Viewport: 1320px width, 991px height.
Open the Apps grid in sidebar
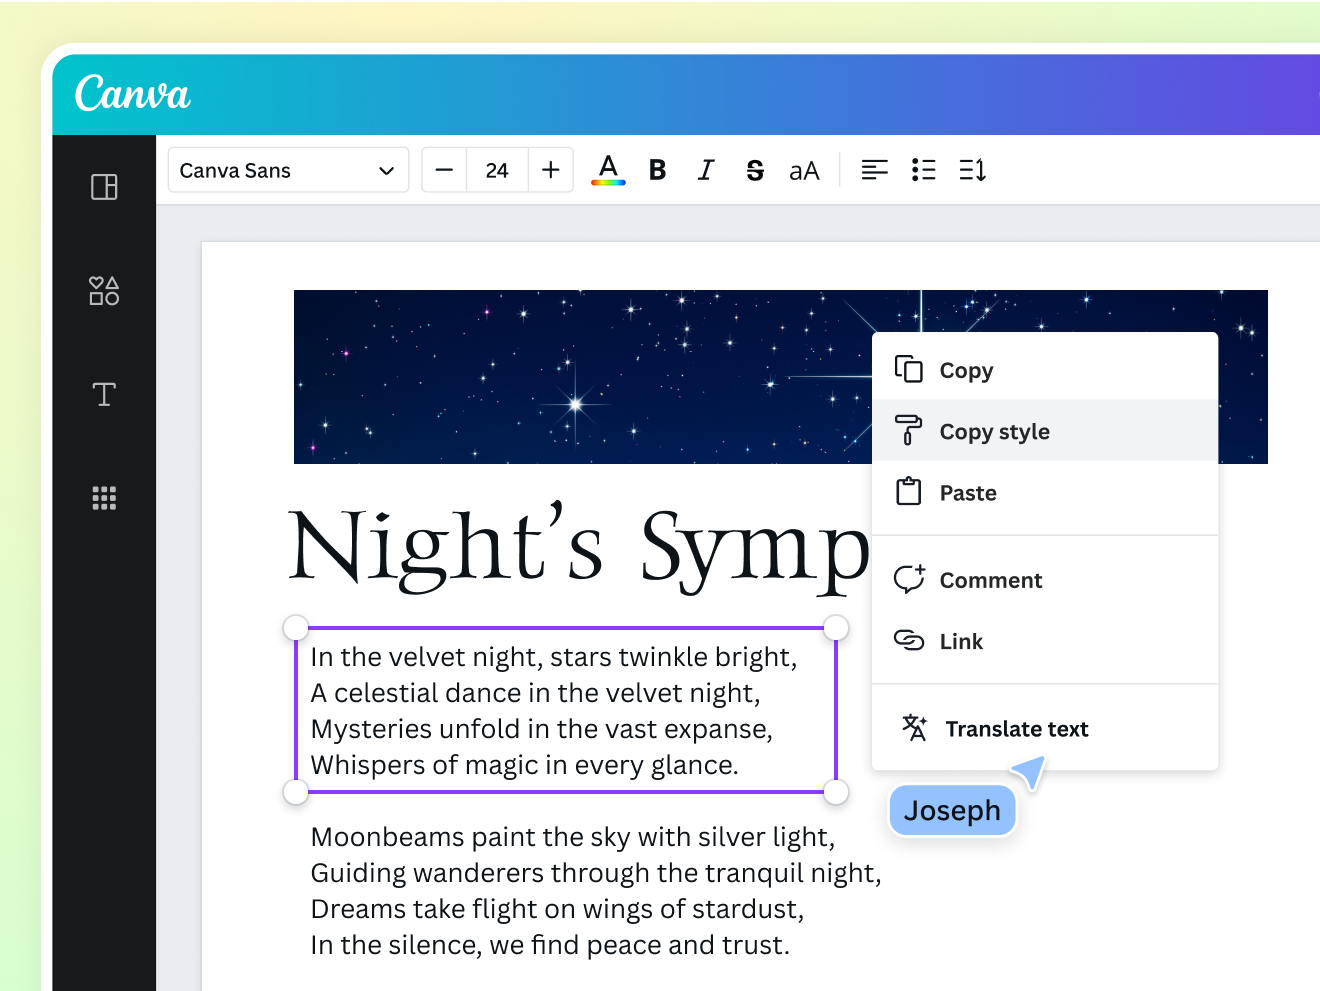[103, 497]
